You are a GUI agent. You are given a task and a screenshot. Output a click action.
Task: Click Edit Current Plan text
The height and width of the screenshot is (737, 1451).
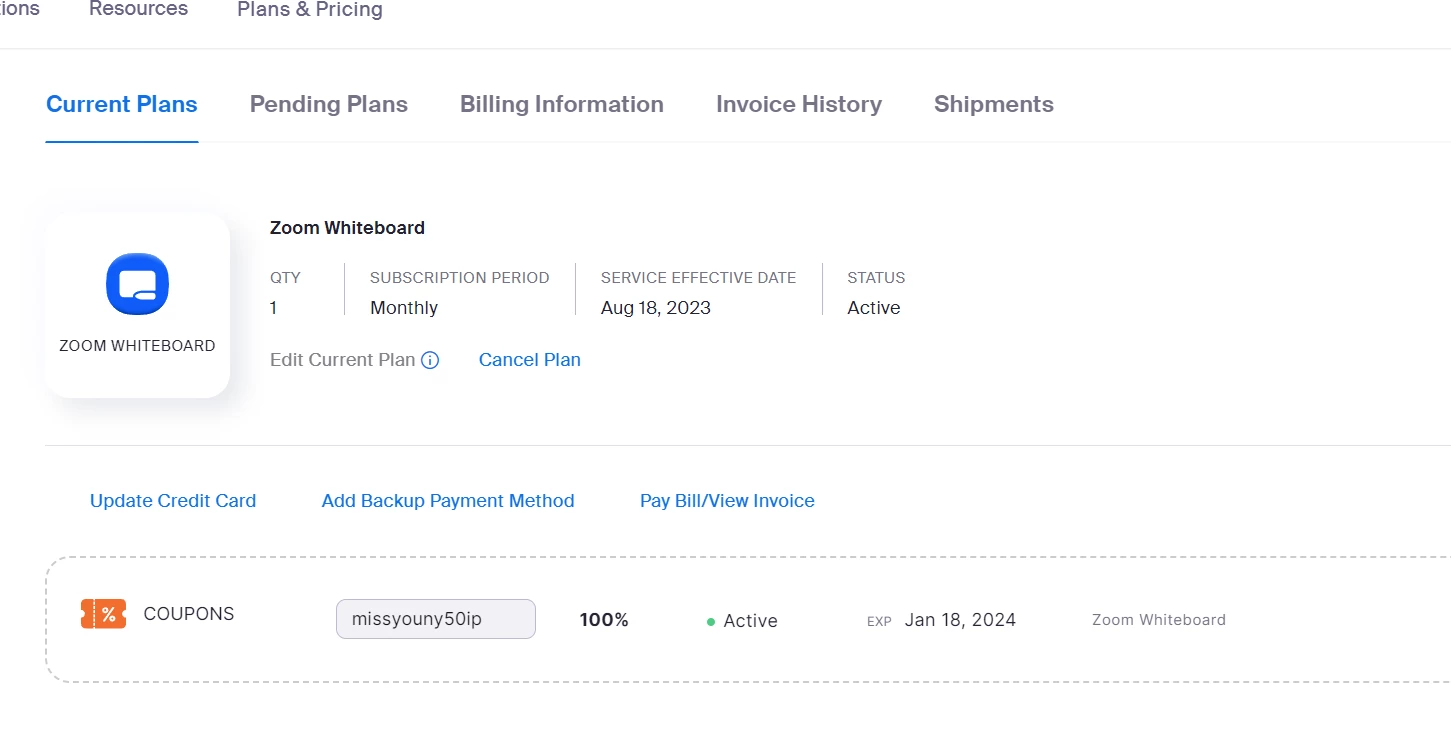(x=342, y=360)
